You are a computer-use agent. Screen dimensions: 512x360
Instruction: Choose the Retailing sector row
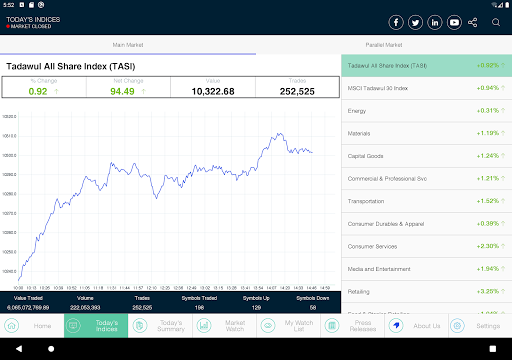427,292
